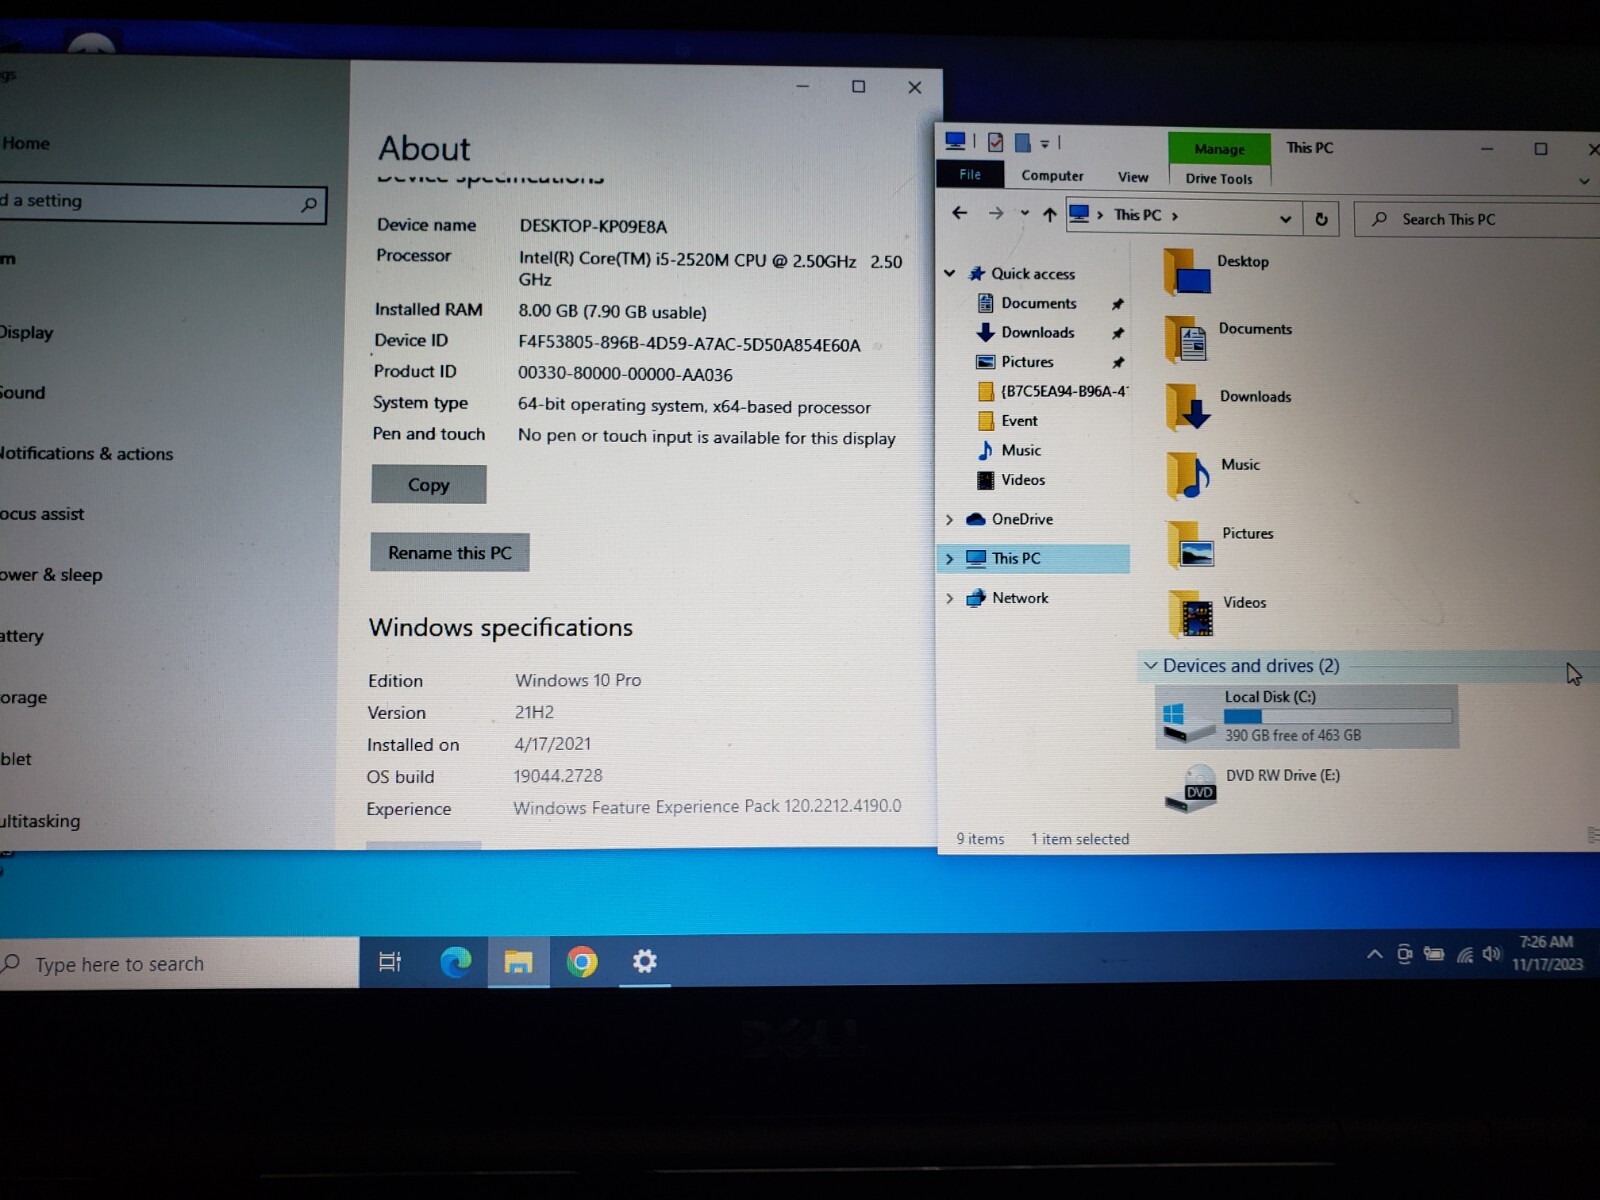
Task: Go forward in File Explorer
Action: [995, 213]
